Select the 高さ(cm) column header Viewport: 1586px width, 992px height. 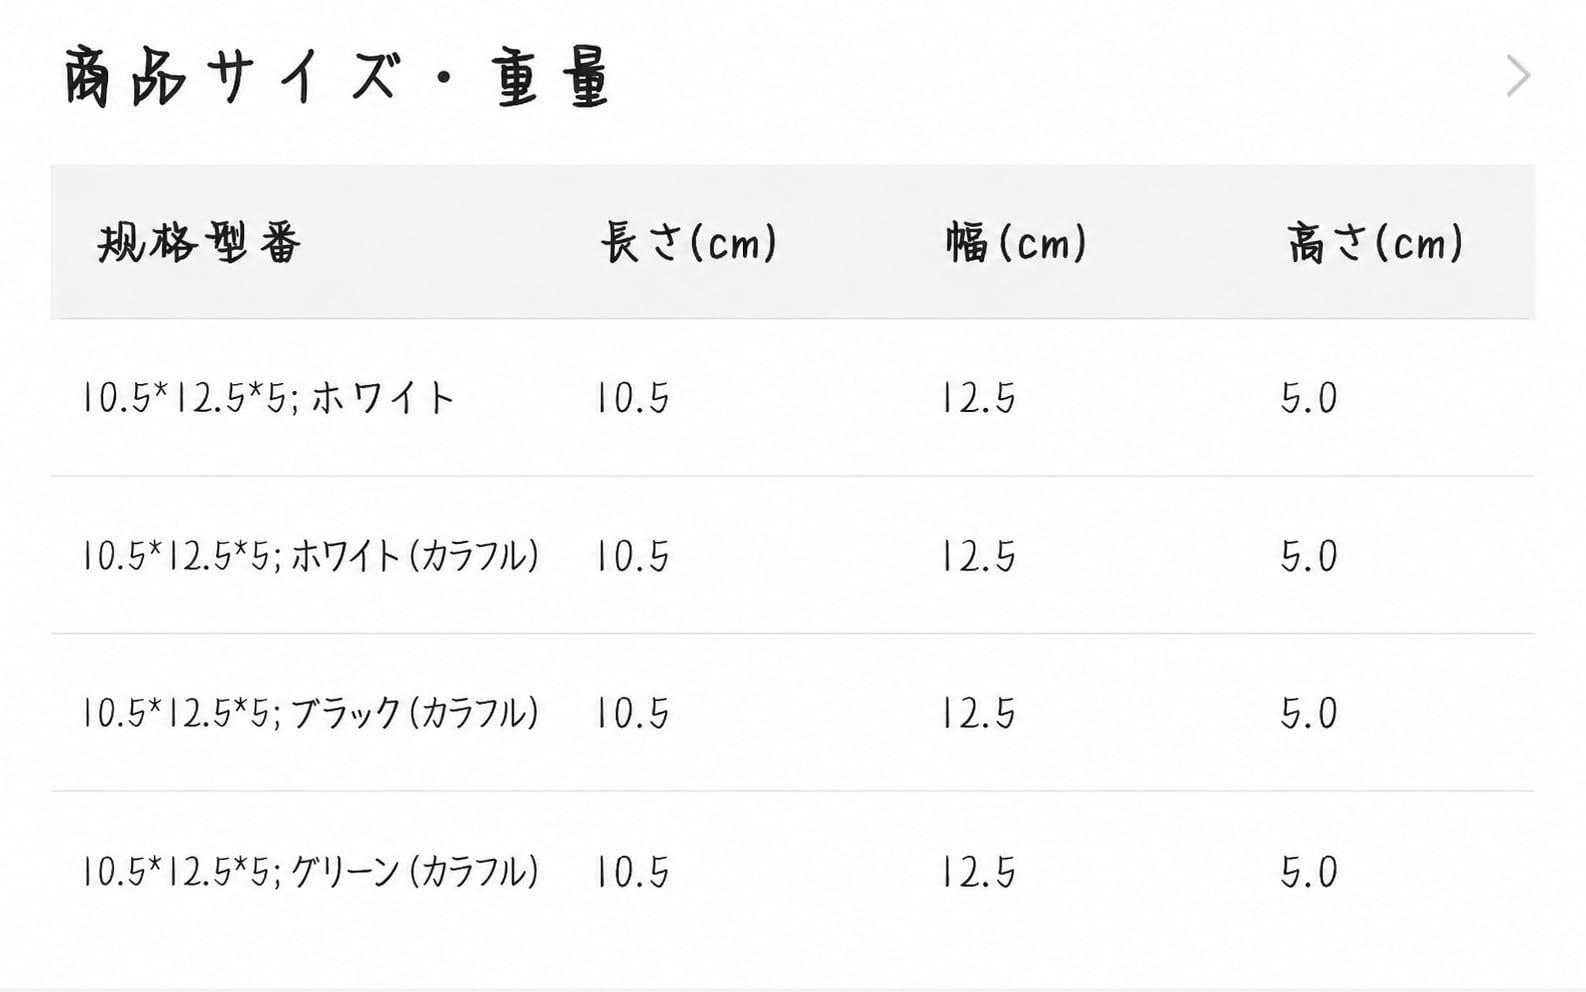pos(1375,242)
